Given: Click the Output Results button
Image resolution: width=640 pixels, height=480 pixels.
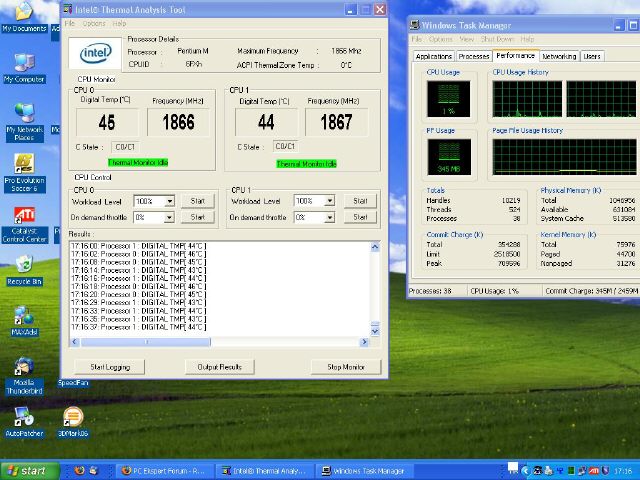Looking at the screenshot, I should tap(219, 367).
